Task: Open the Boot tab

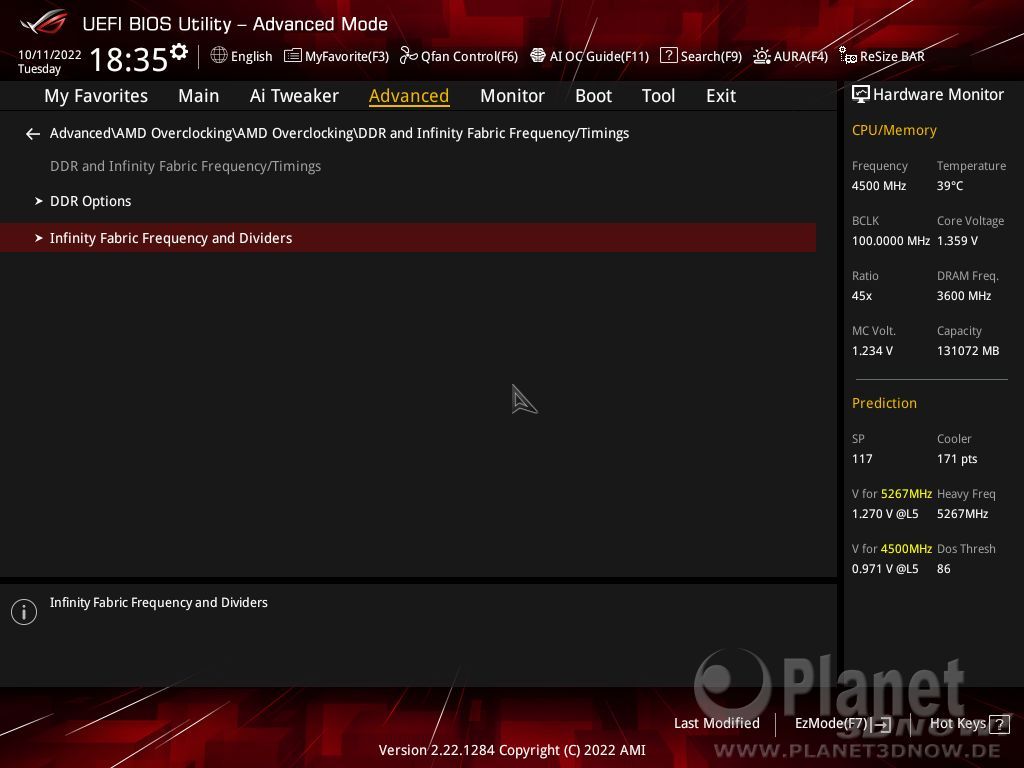Action: point(594,96)
